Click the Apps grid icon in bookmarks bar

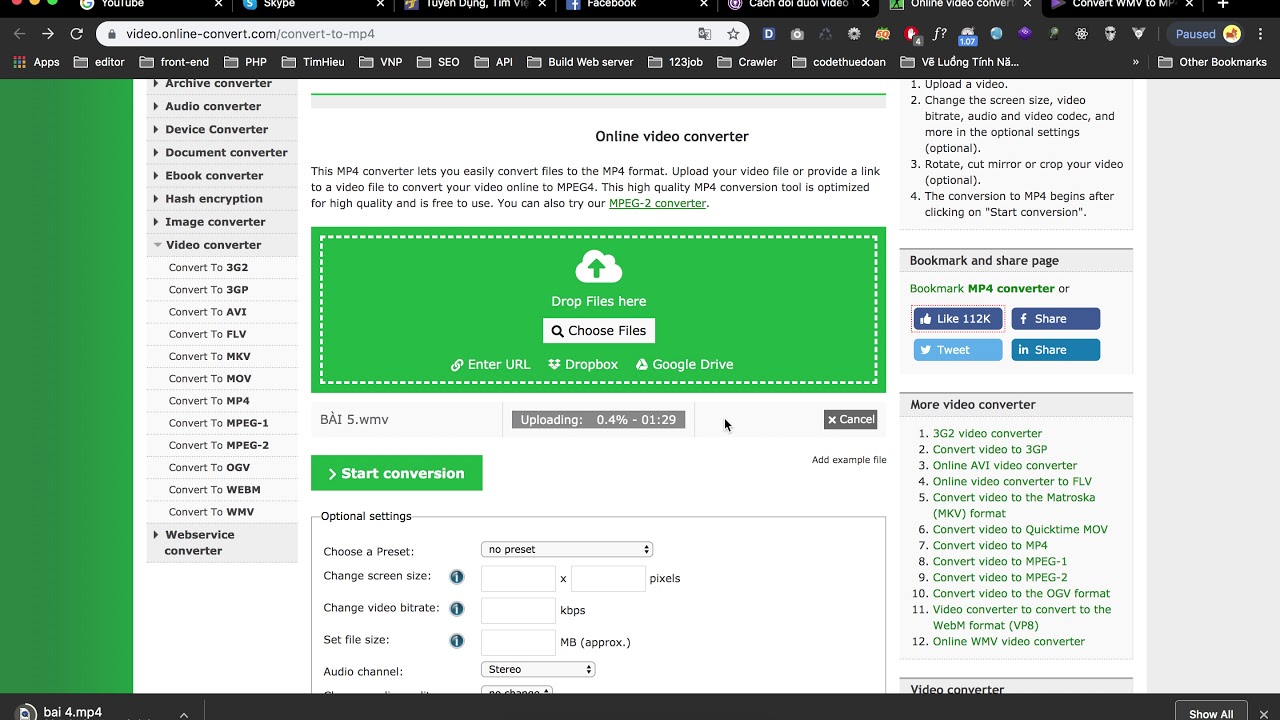pos(19,62)
